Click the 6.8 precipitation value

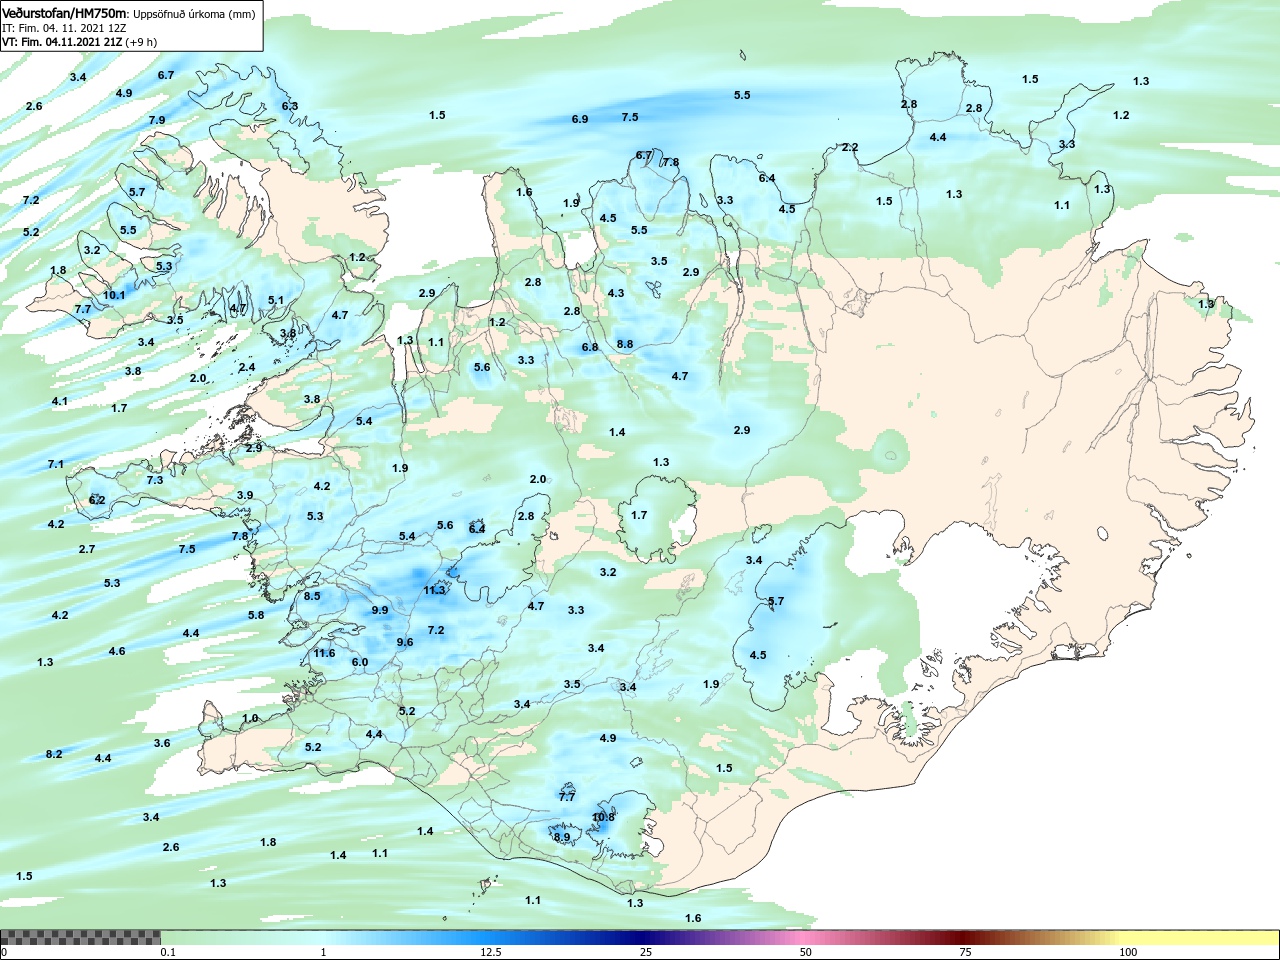[590, 347]
